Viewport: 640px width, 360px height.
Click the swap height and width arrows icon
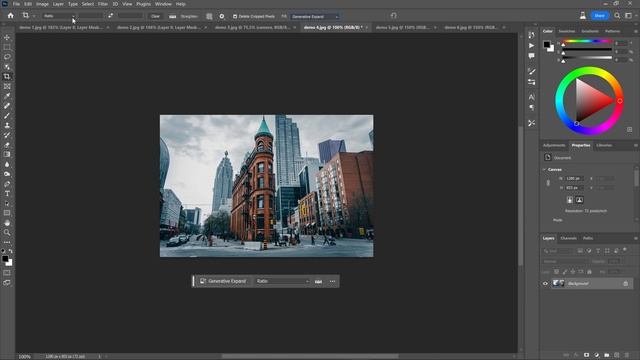[111, 16]
